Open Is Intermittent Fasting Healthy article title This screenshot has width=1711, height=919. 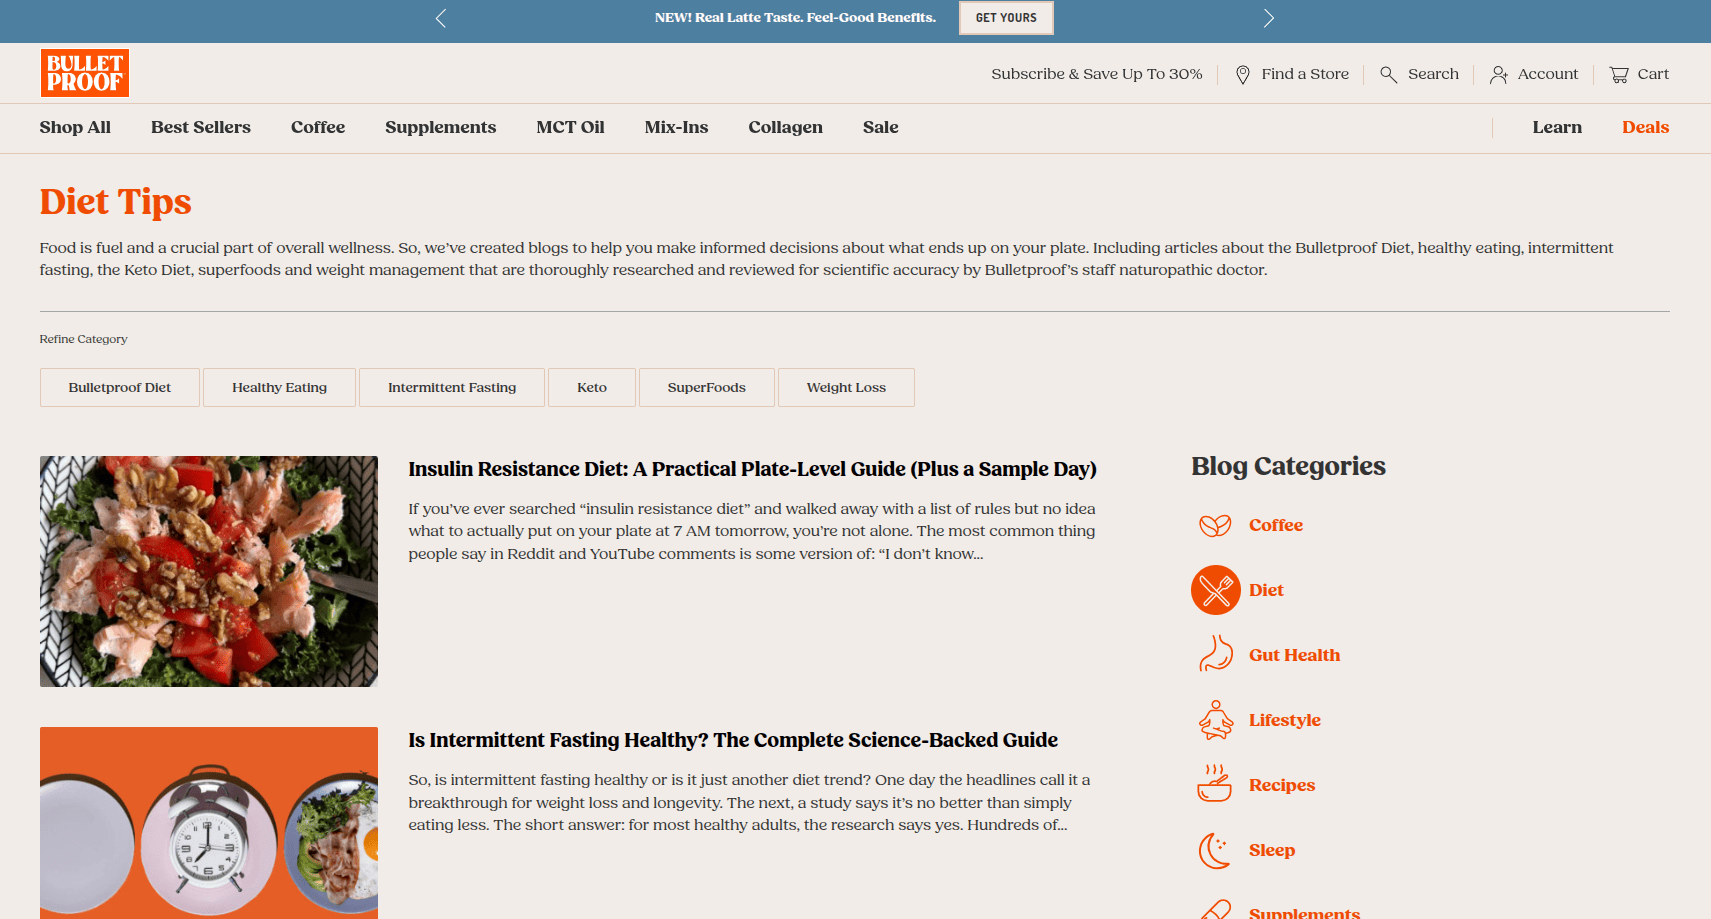[733, 740]
